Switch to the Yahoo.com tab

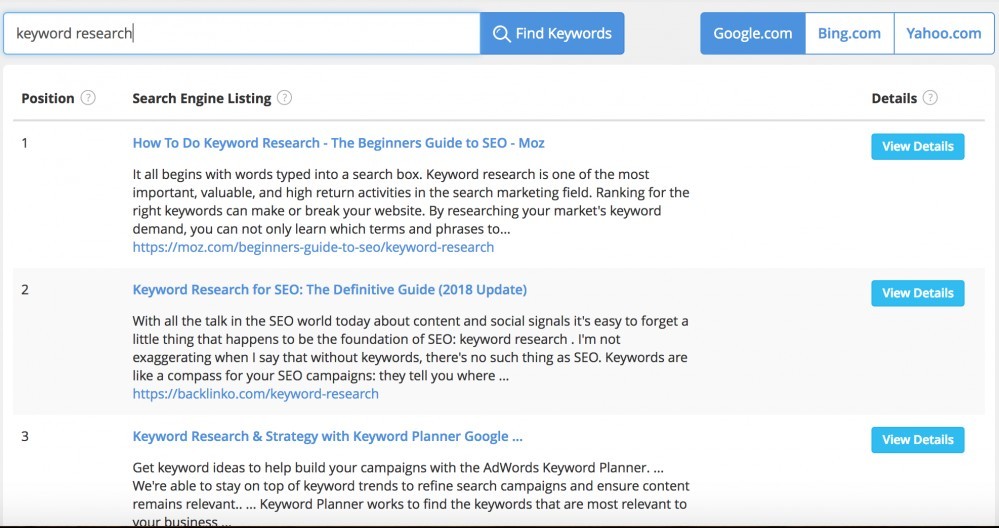point(944,33)
